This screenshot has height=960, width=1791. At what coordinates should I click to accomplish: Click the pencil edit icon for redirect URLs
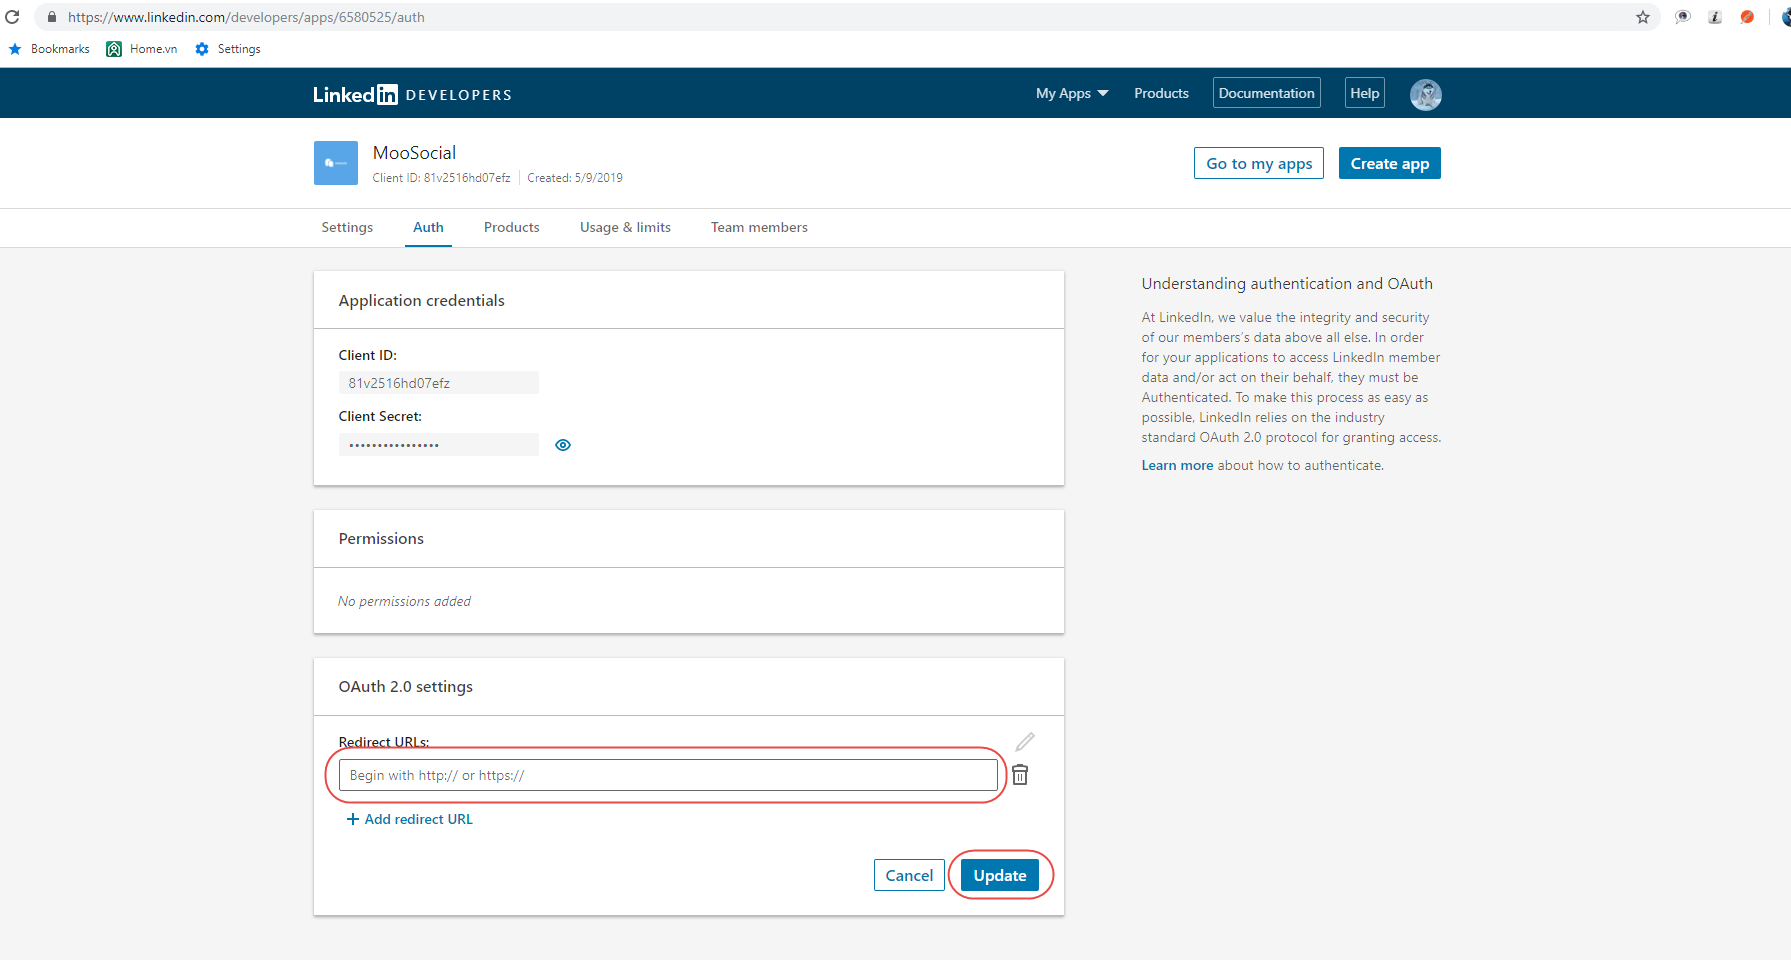pyautogui.click(x=1025, y=741)
